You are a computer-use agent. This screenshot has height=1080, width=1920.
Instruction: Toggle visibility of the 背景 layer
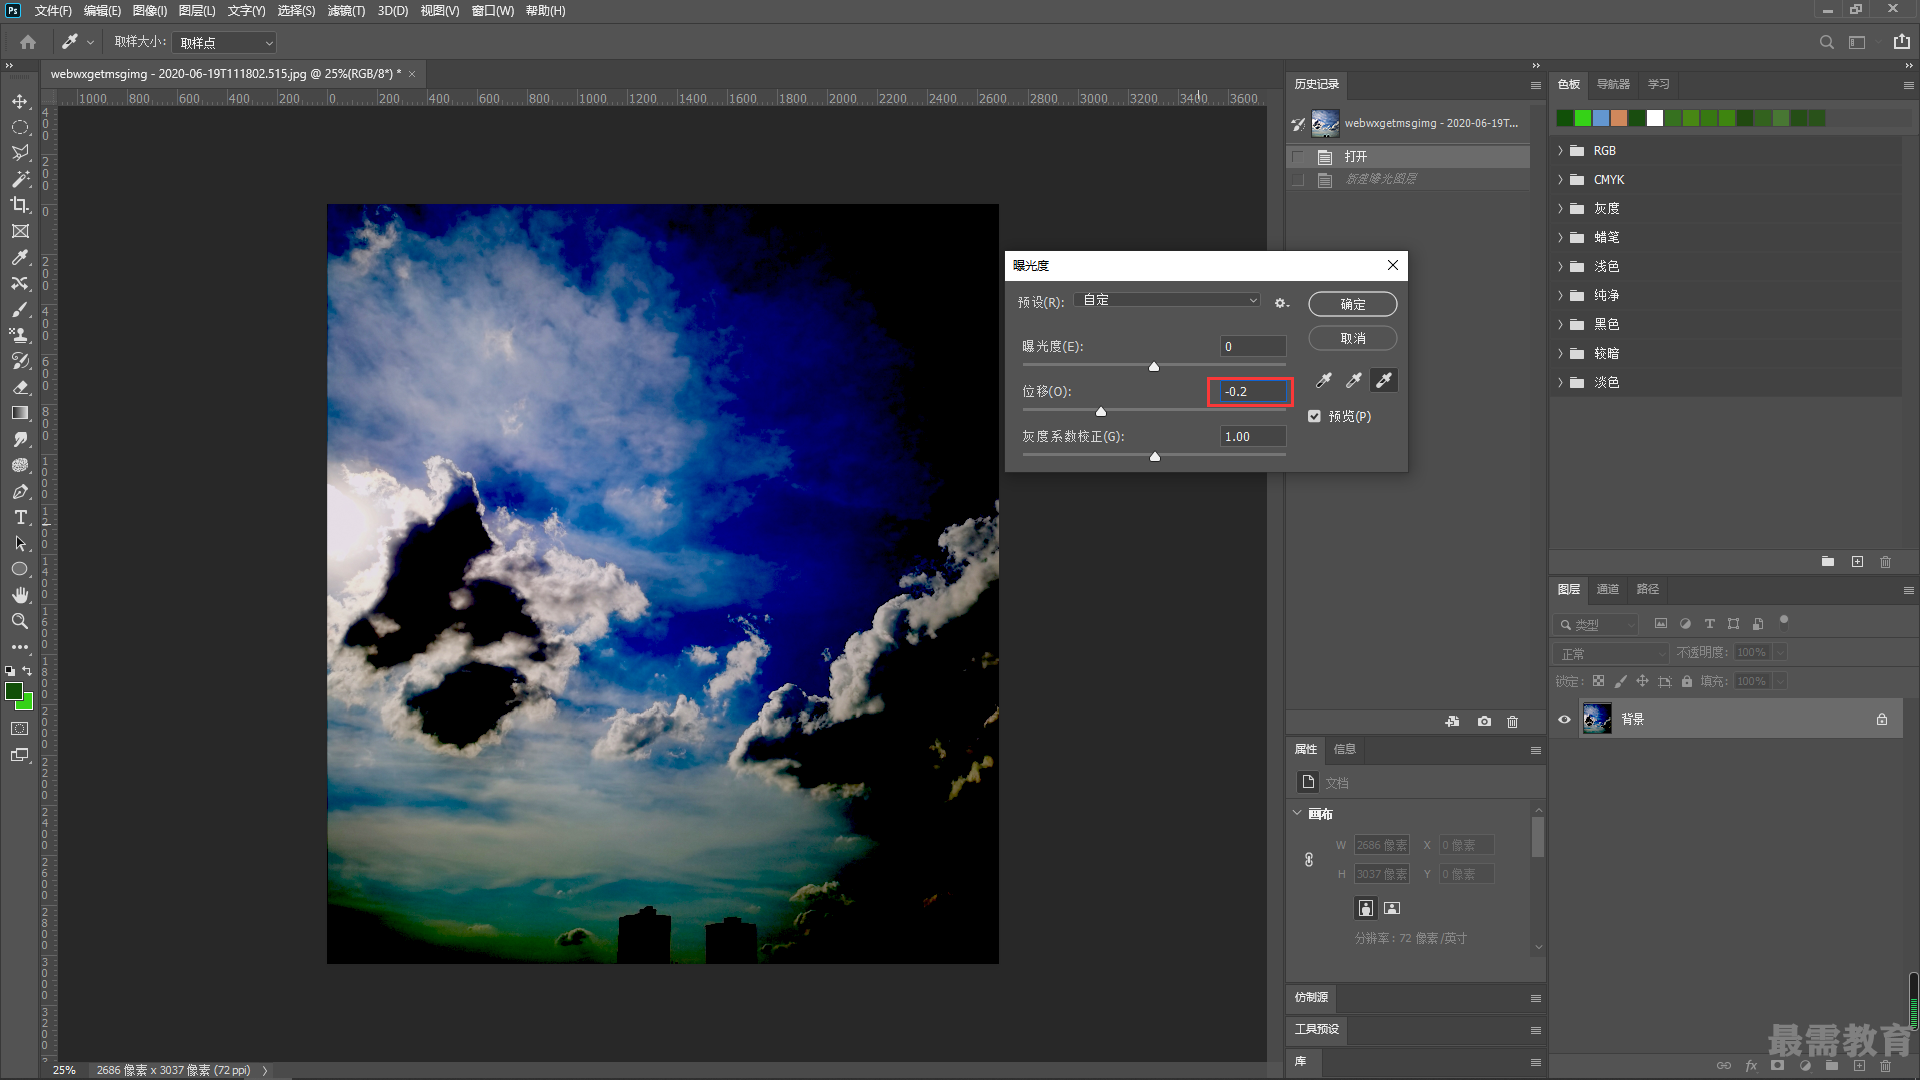pos(1564,719)
